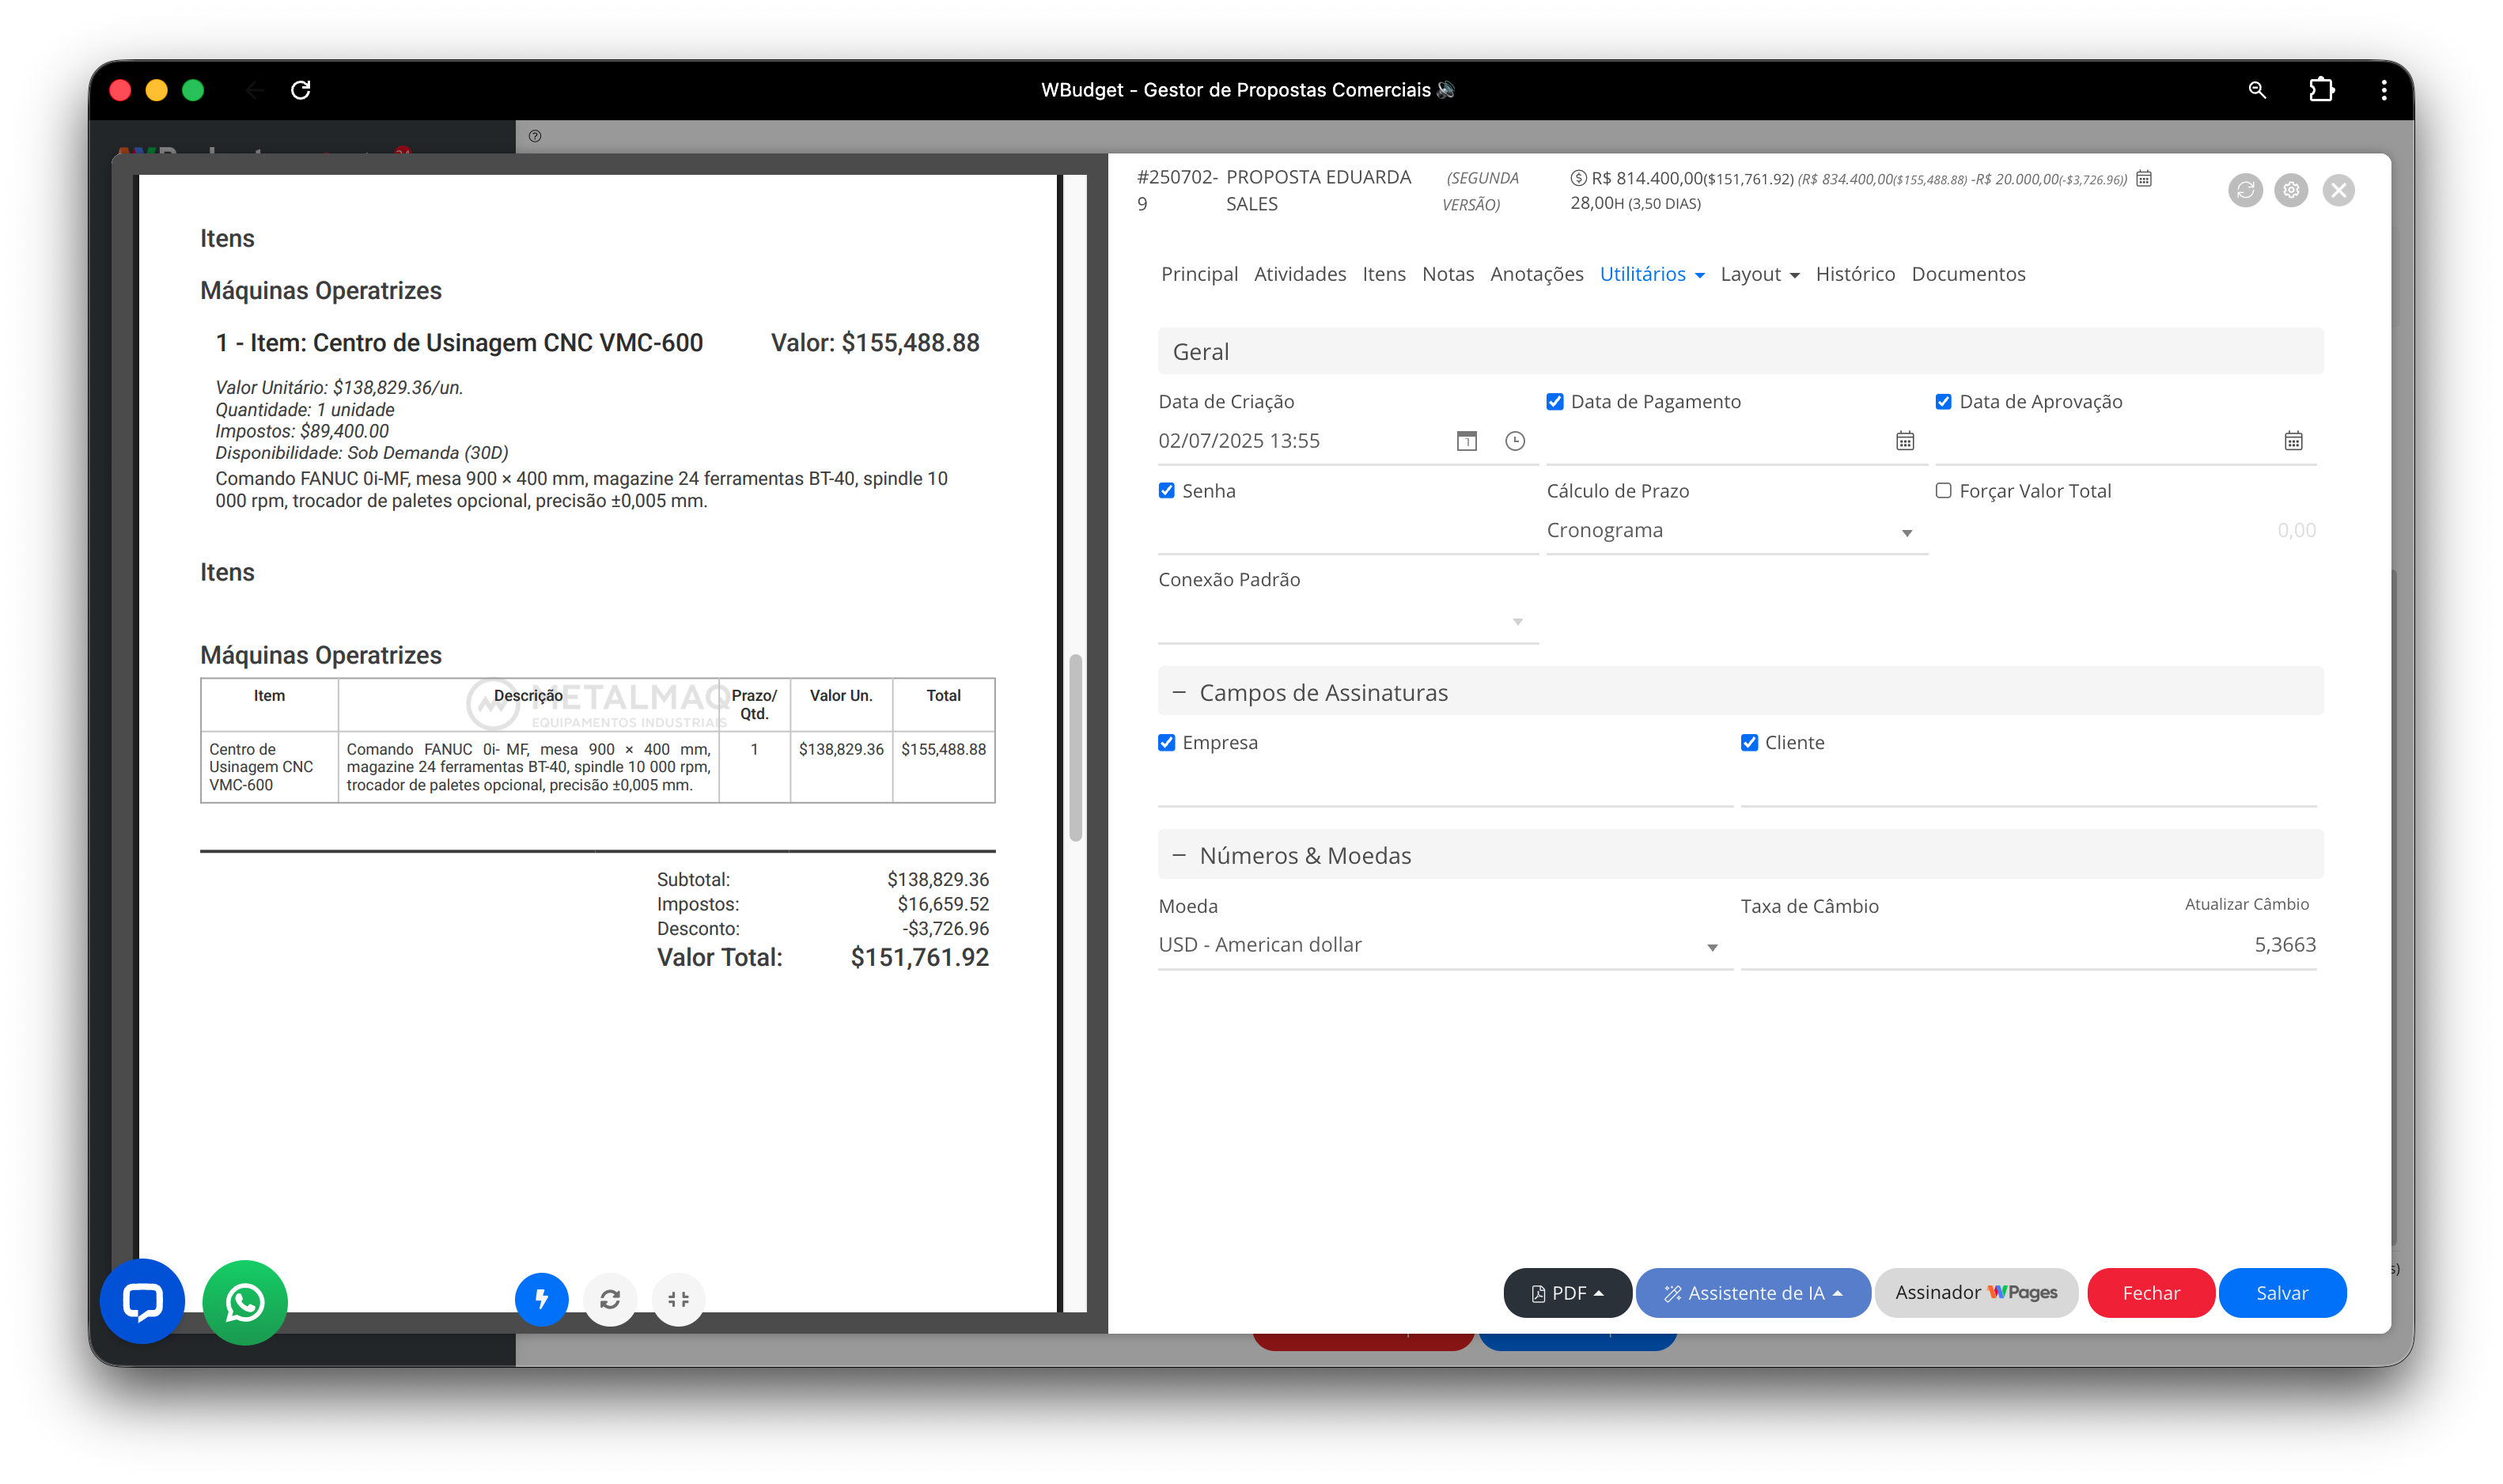Click the browser extensions puzzle icon
This screenshot has width=2503, height=1484.
point(2321,90)
